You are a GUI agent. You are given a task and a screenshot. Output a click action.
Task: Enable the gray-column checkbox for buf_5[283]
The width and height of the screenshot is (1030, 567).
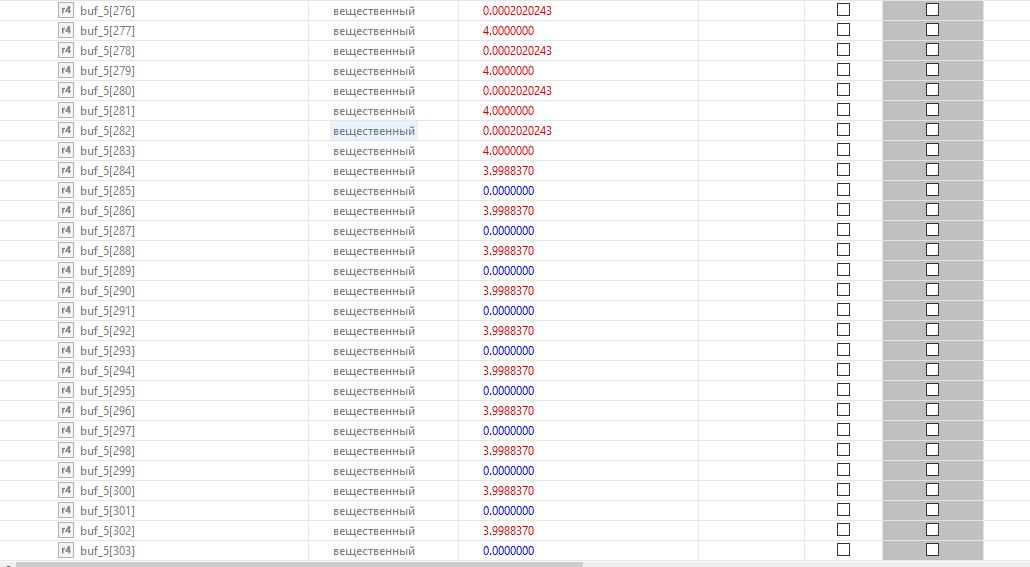(x=932, y=150)
